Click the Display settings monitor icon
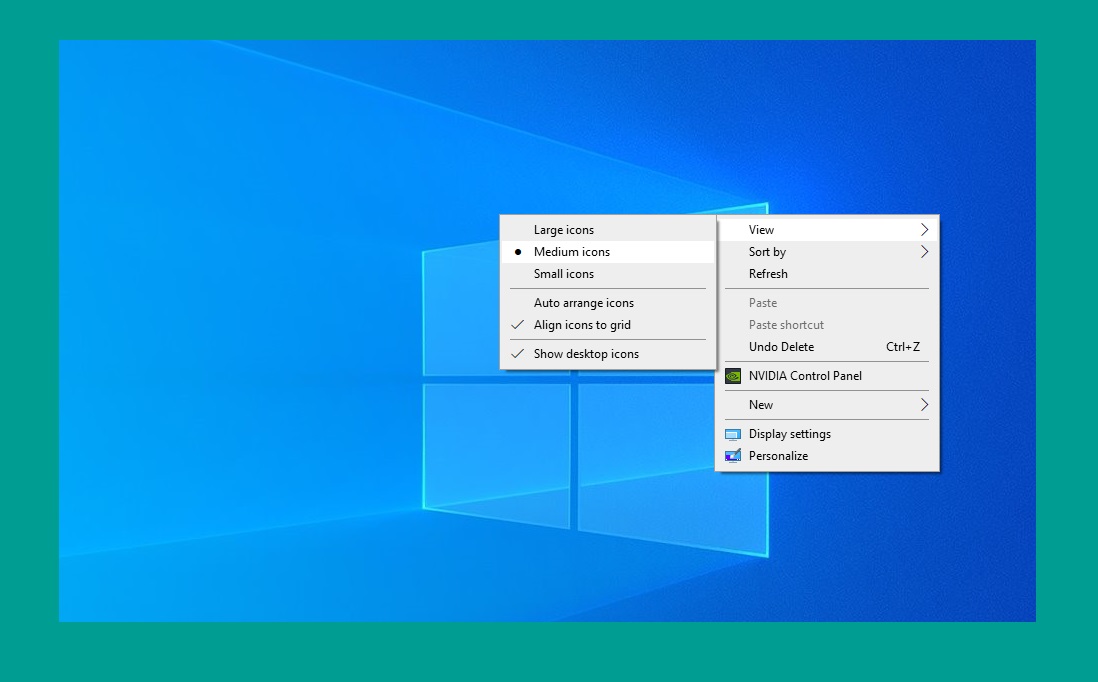The image size is (1098, 682). pos(732,434)
